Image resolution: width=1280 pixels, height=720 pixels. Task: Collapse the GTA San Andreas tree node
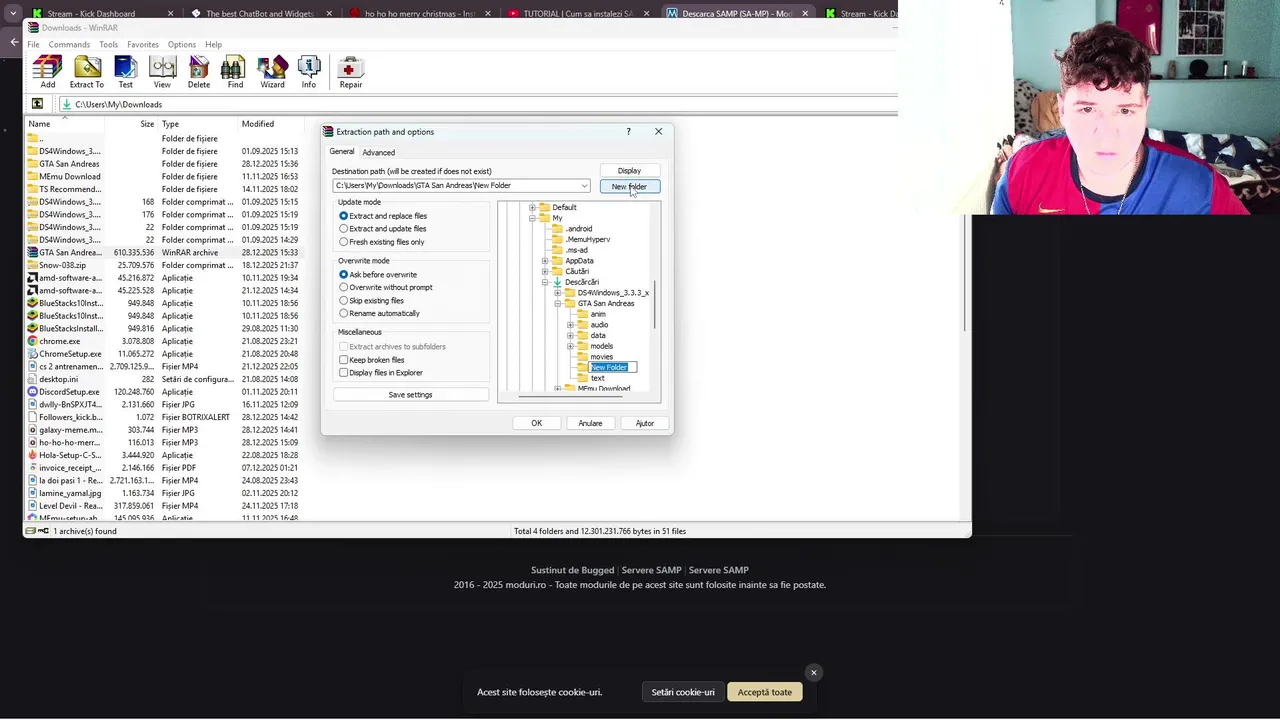coord(558,304)
